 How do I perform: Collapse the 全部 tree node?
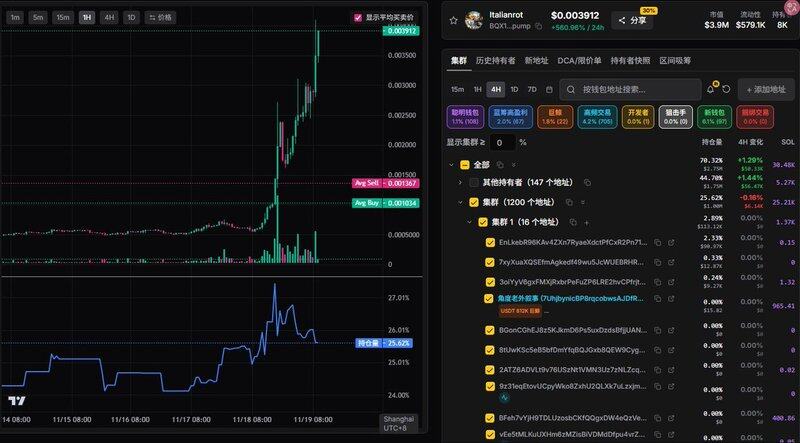(451, 164)
